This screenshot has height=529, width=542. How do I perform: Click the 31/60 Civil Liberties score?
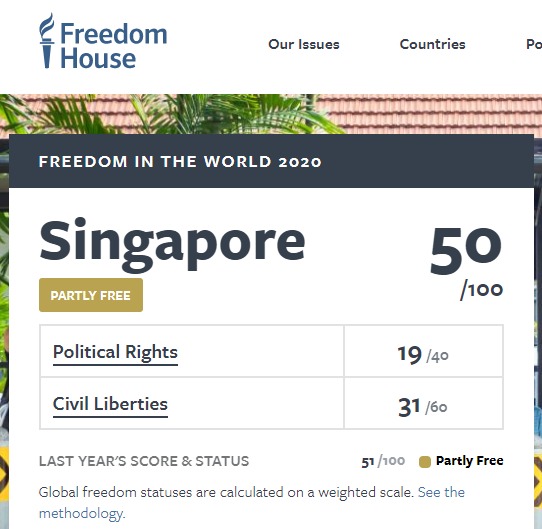(x=423, y=407)
